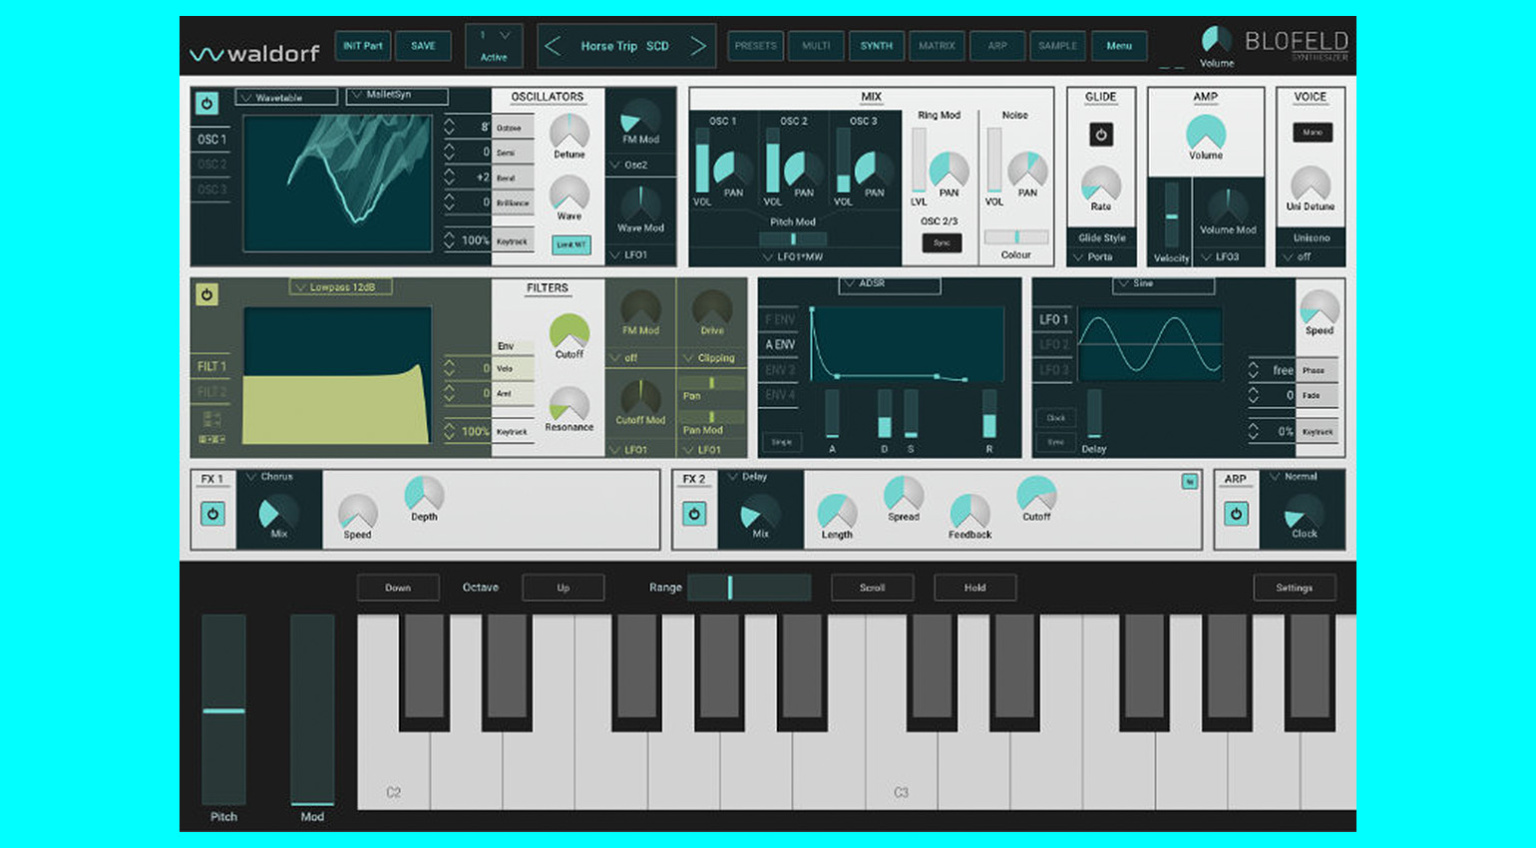Click the Glide Rate knob

1101,184
